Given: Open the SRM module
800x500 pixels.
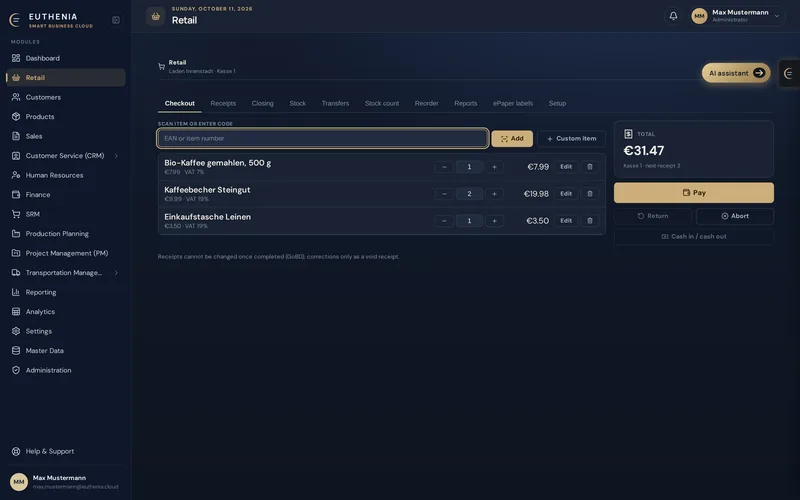Looking at the screenshot, I should coord(65,214).
